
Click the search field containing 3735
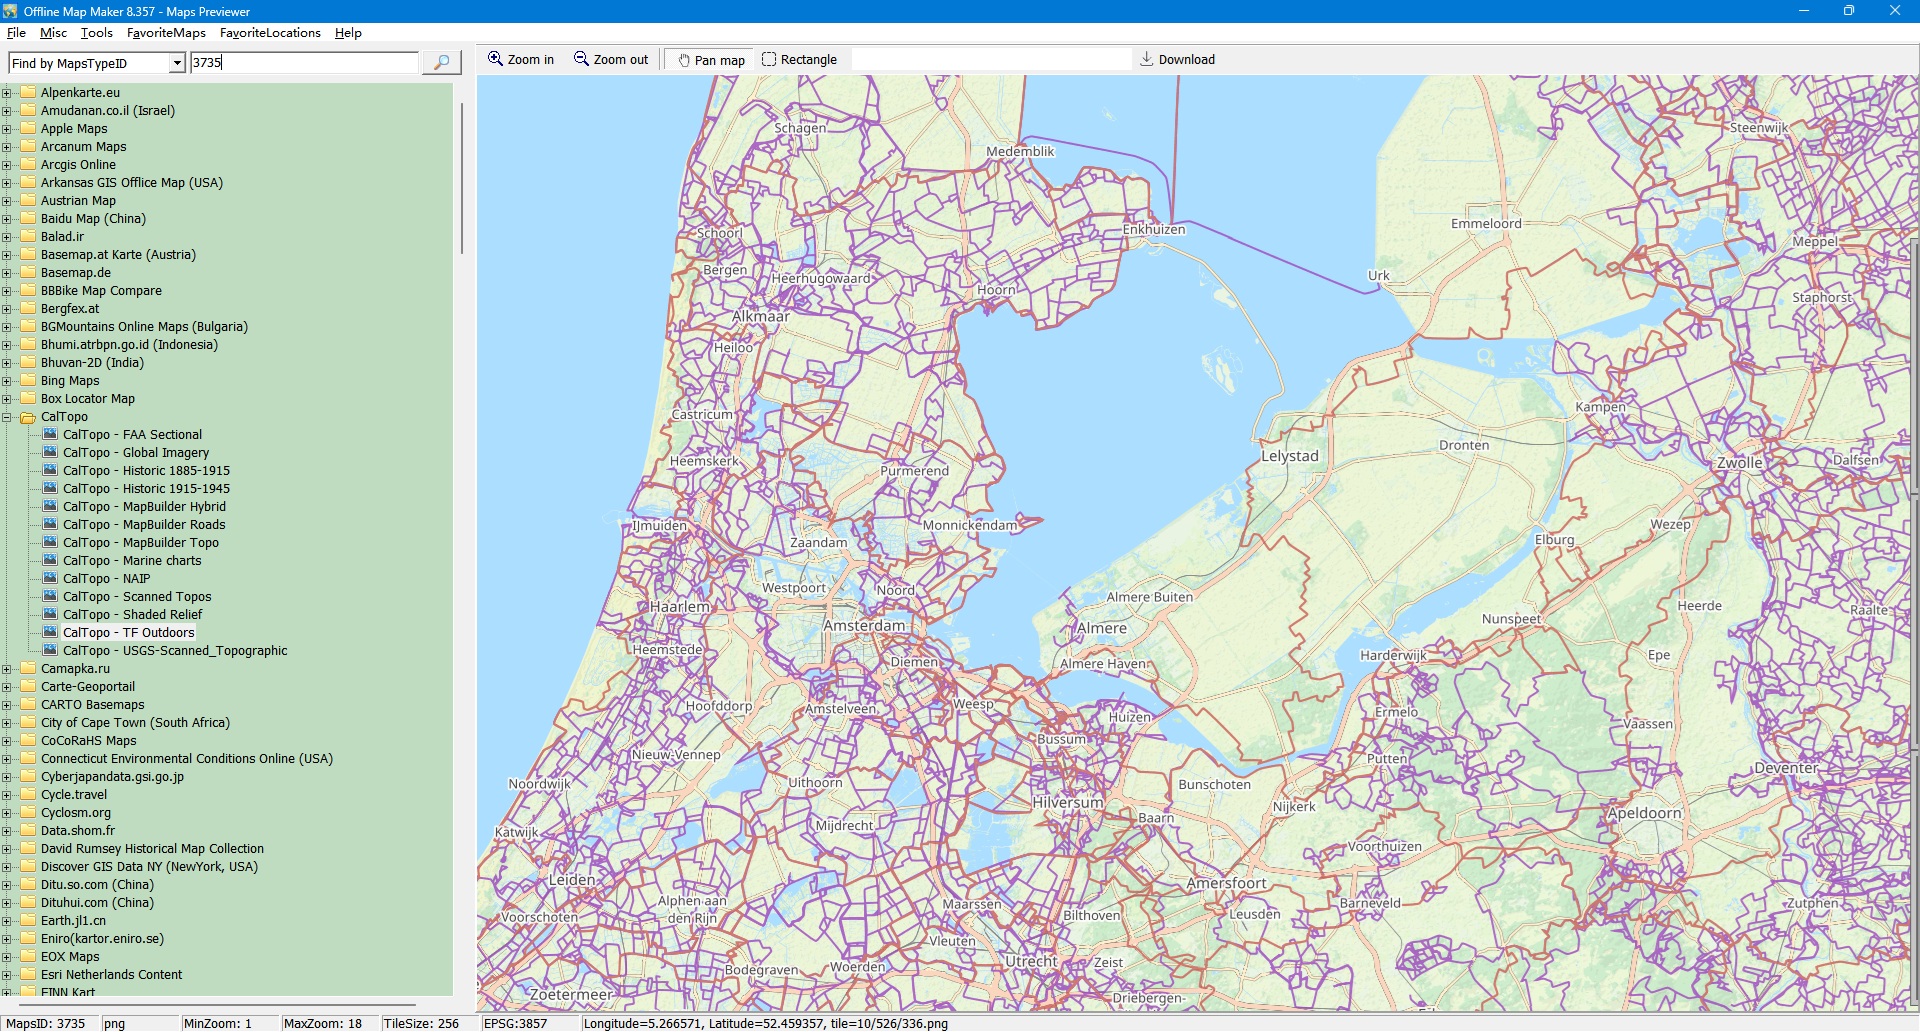[304, 63]
